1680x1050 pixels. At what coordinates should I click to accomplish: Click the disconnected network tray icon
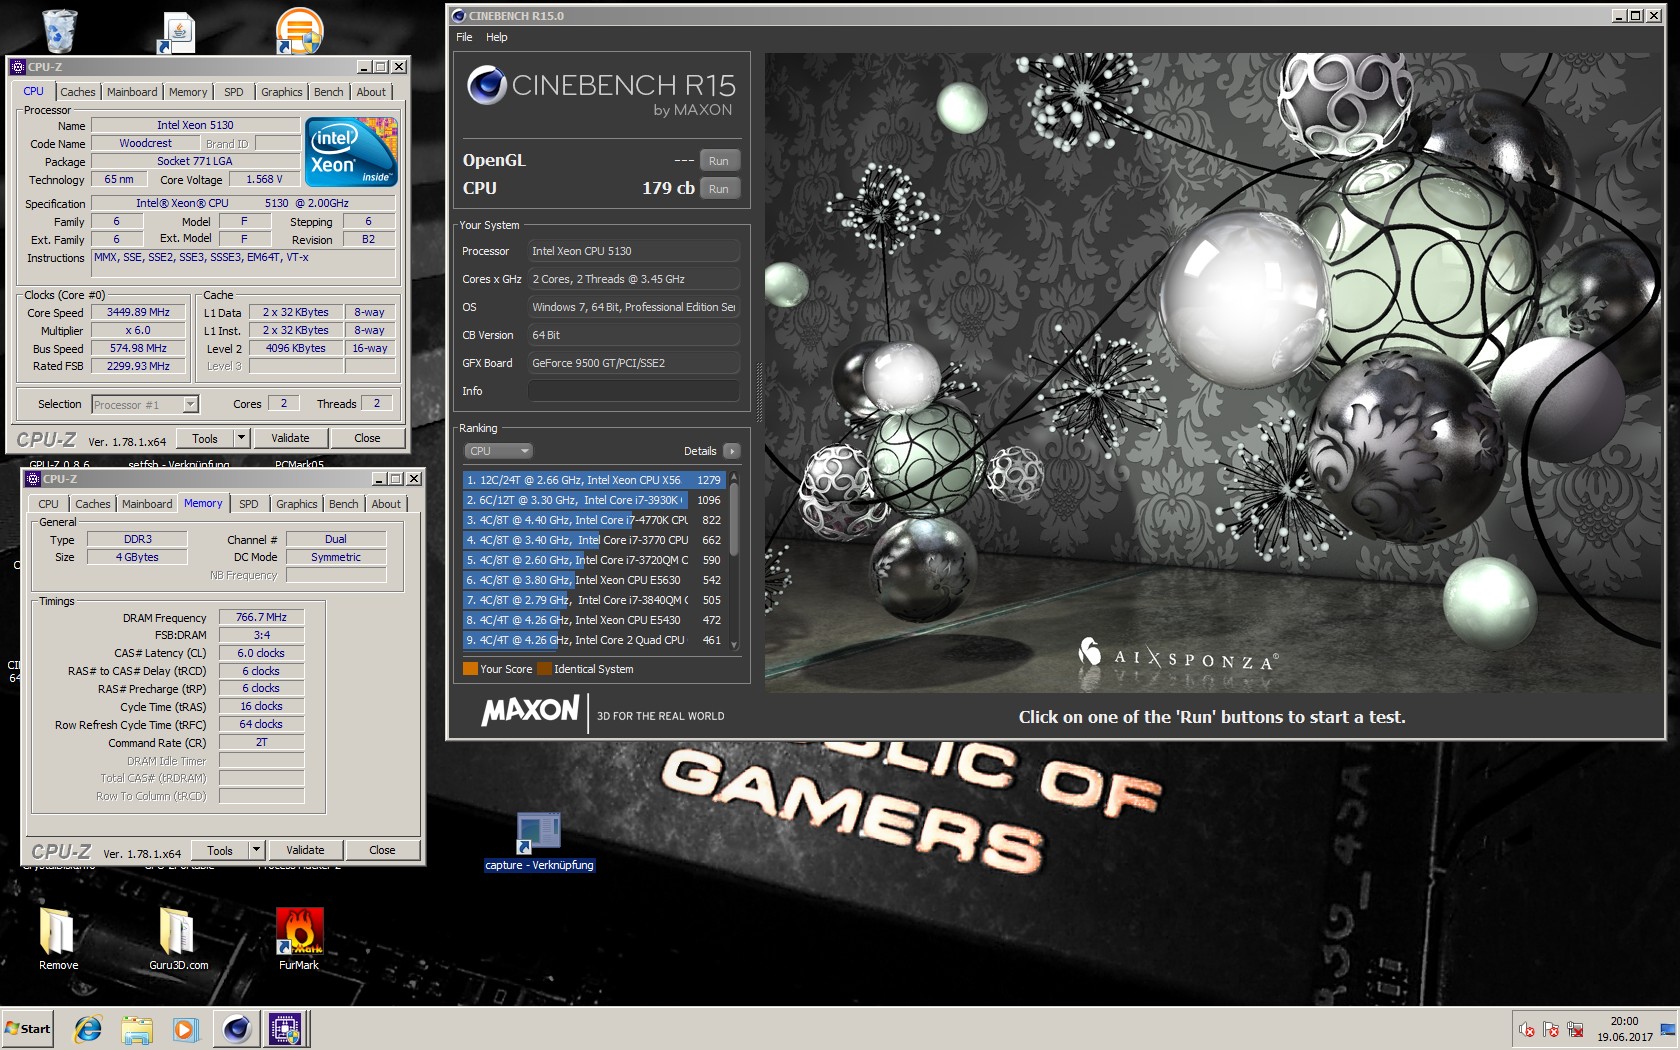pos(1575,1029)
